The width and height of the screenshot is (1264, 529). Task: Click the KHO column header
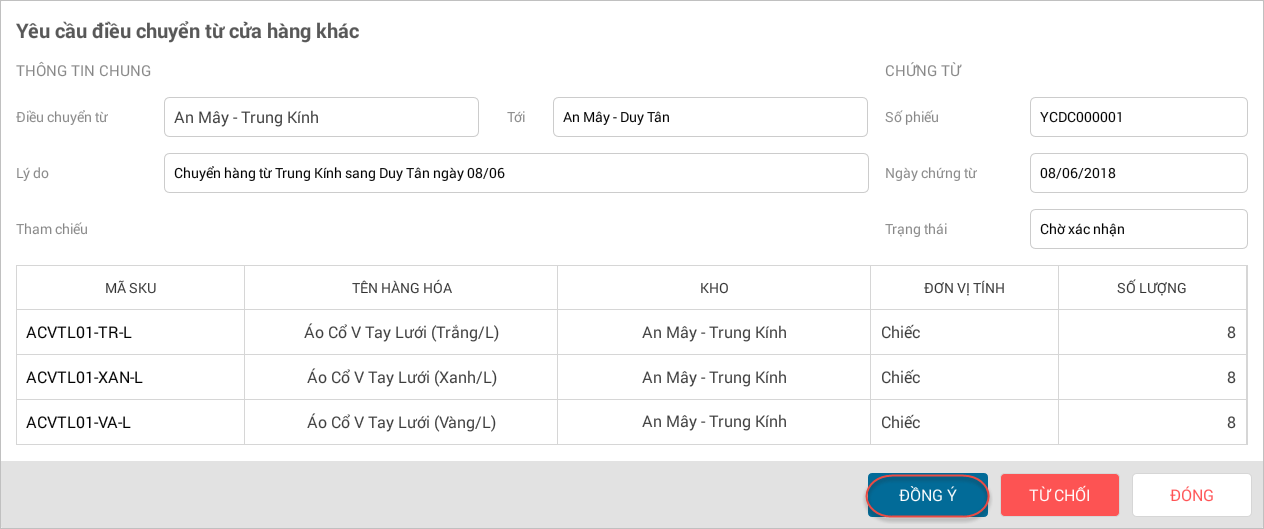[714, 288]
